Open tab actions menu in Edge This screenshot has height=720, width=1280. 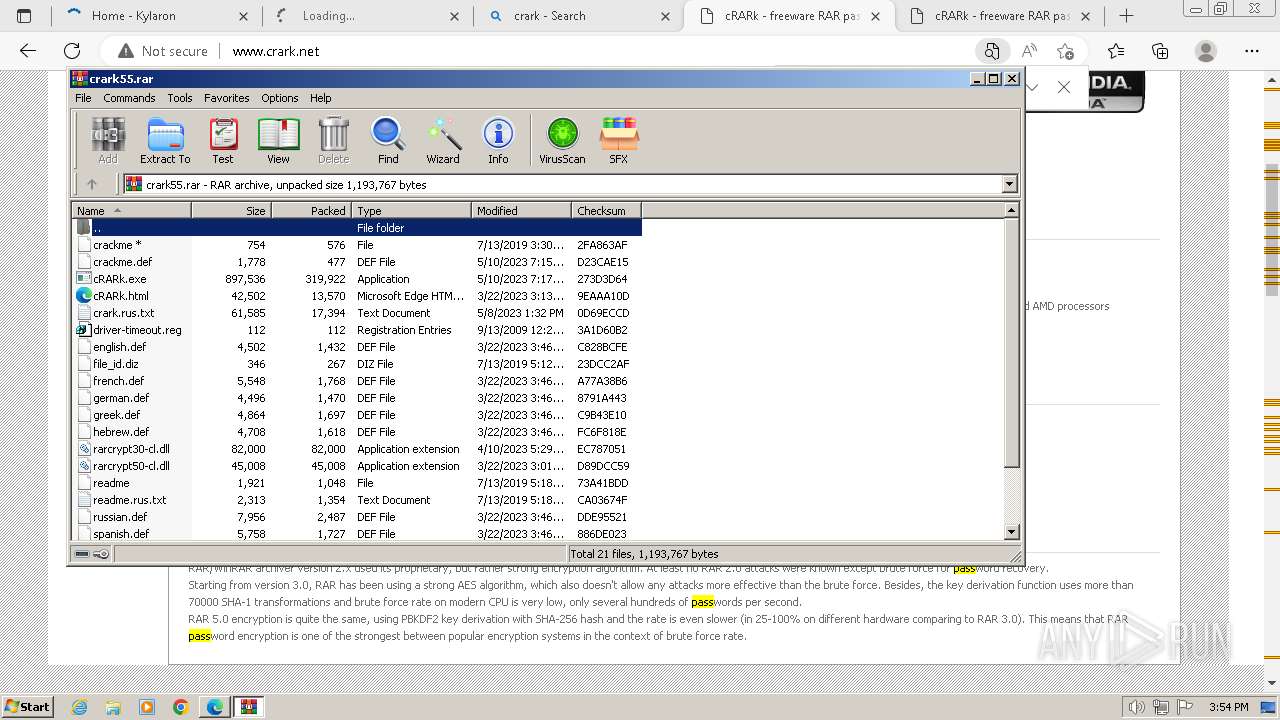(x=24, y=16)
